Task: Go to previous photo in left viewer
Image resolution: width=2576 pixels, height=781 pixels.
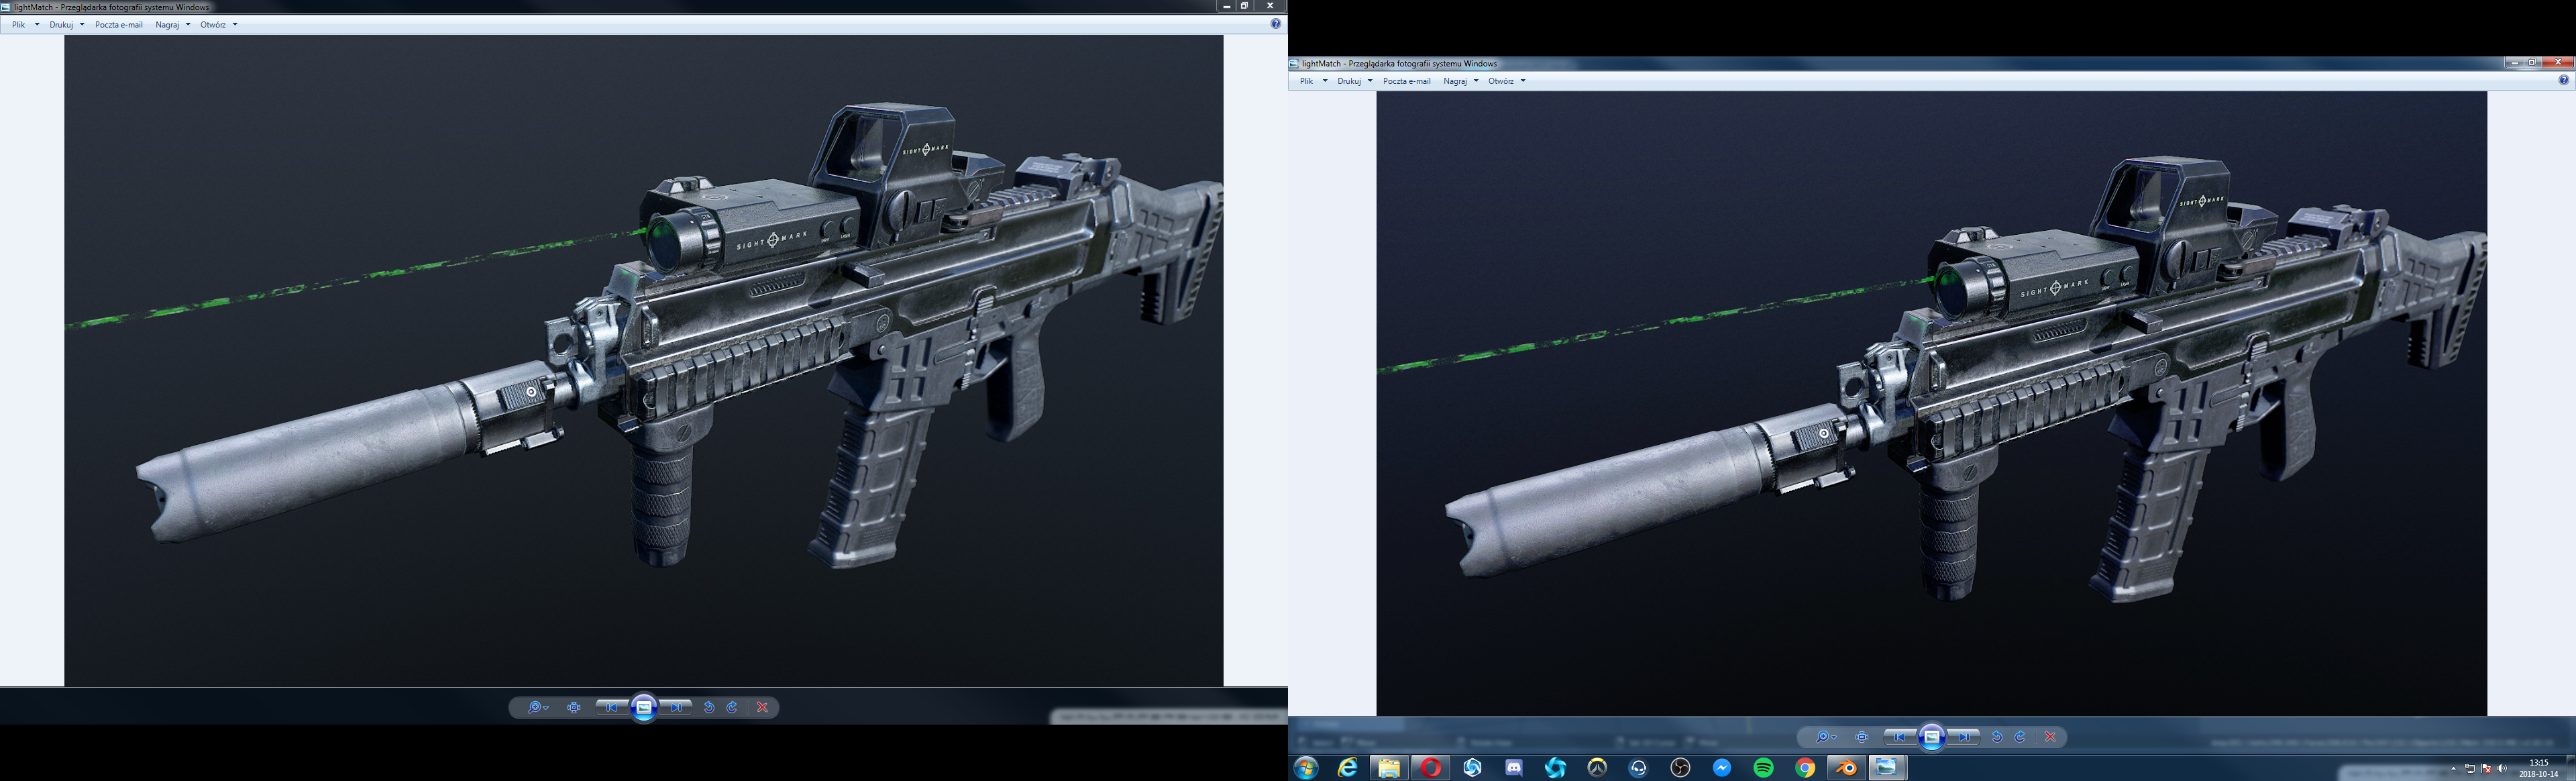Action: (x=611, y=707)
